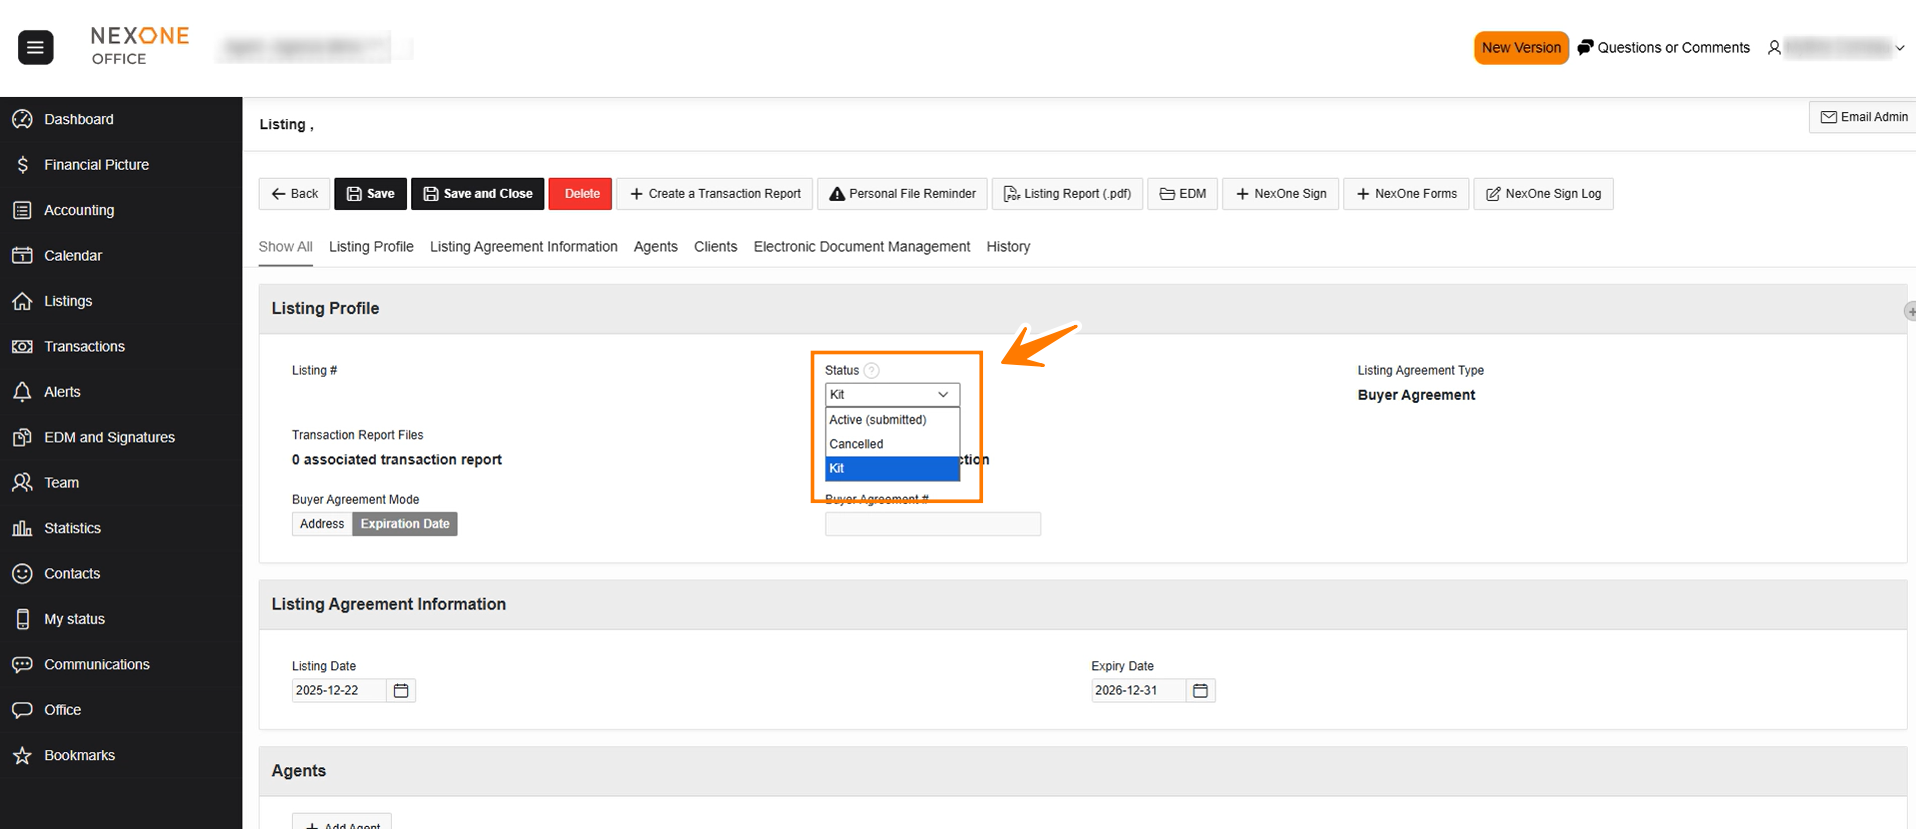Viewport: 1916px width, 829px height.
Task: Open the History tab
Action: click(1008, 246)
